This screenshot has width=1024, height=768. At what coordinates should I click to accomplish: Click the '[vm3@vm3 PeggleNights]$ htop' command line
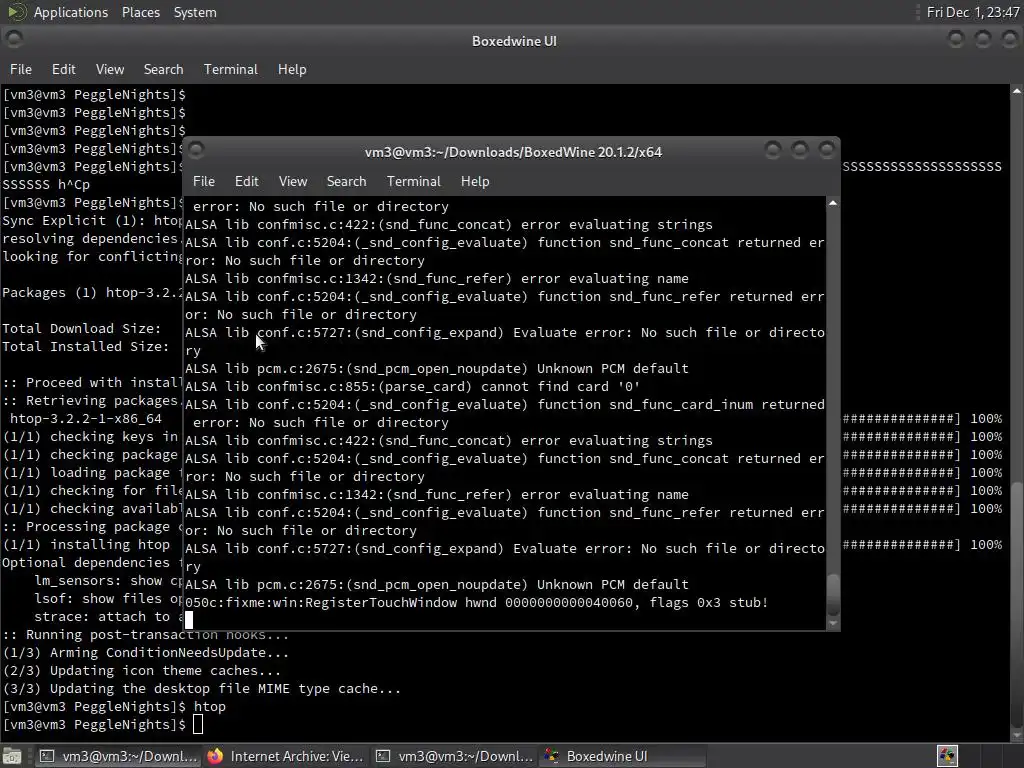tap(114, 707)
